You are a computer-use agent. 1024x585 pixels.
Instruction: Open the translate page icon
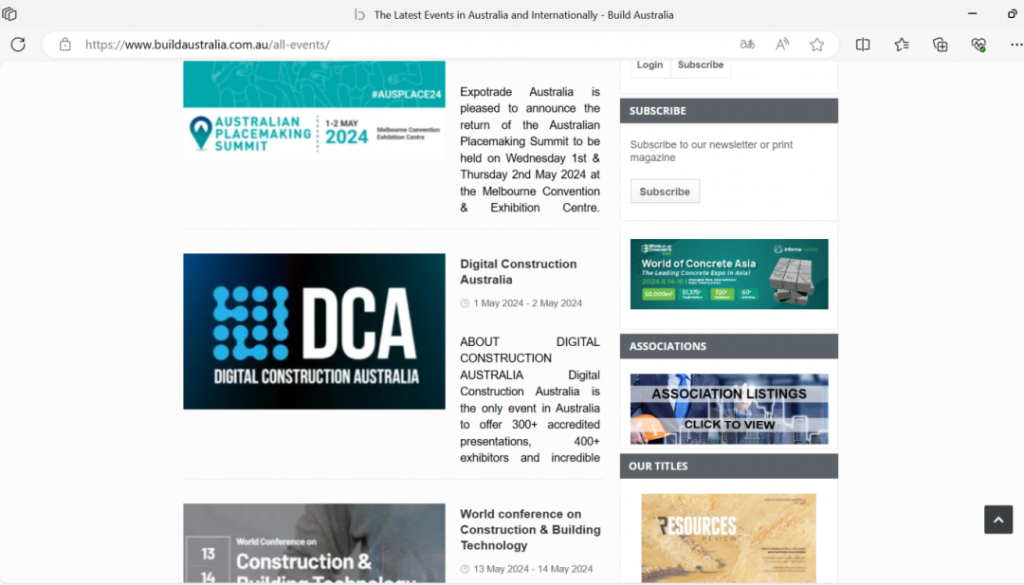pos(747,44)
